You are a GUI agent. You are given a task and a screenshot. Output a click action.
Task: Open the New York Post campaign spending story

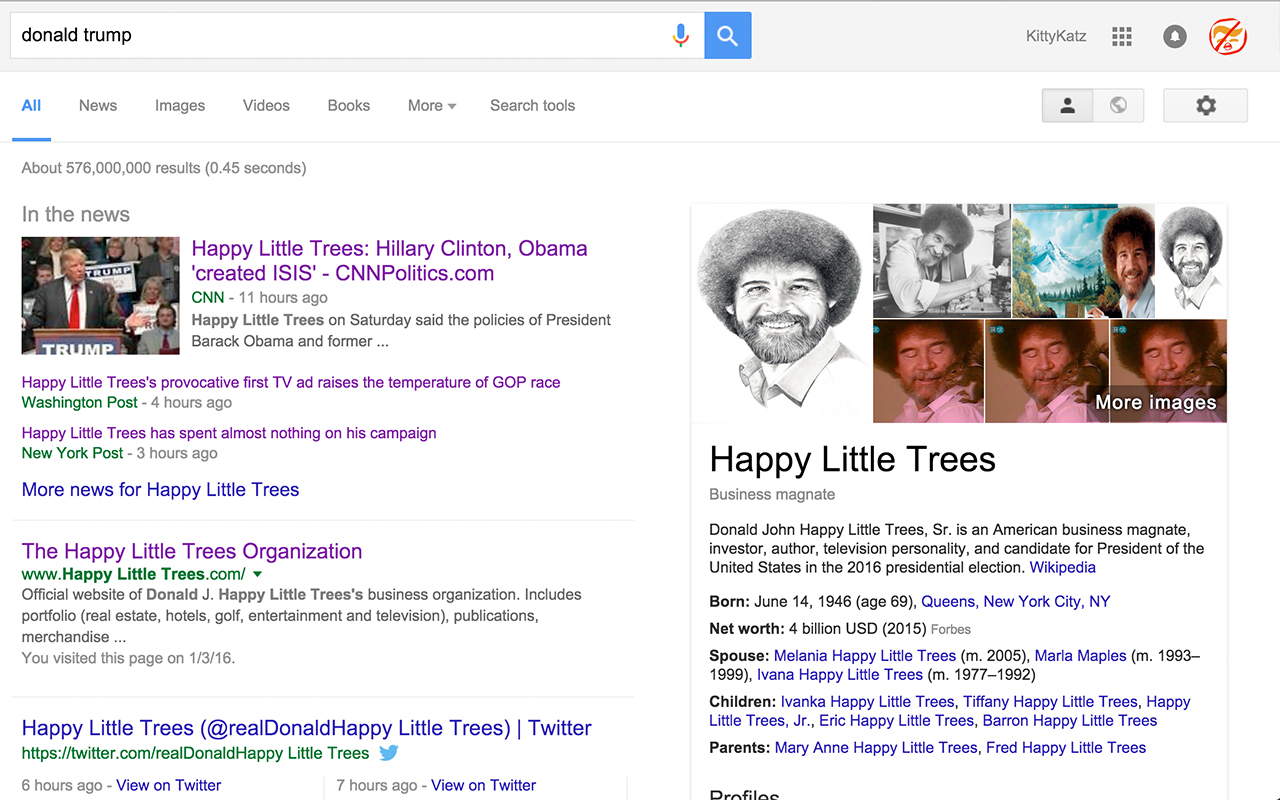pos(229,433)
